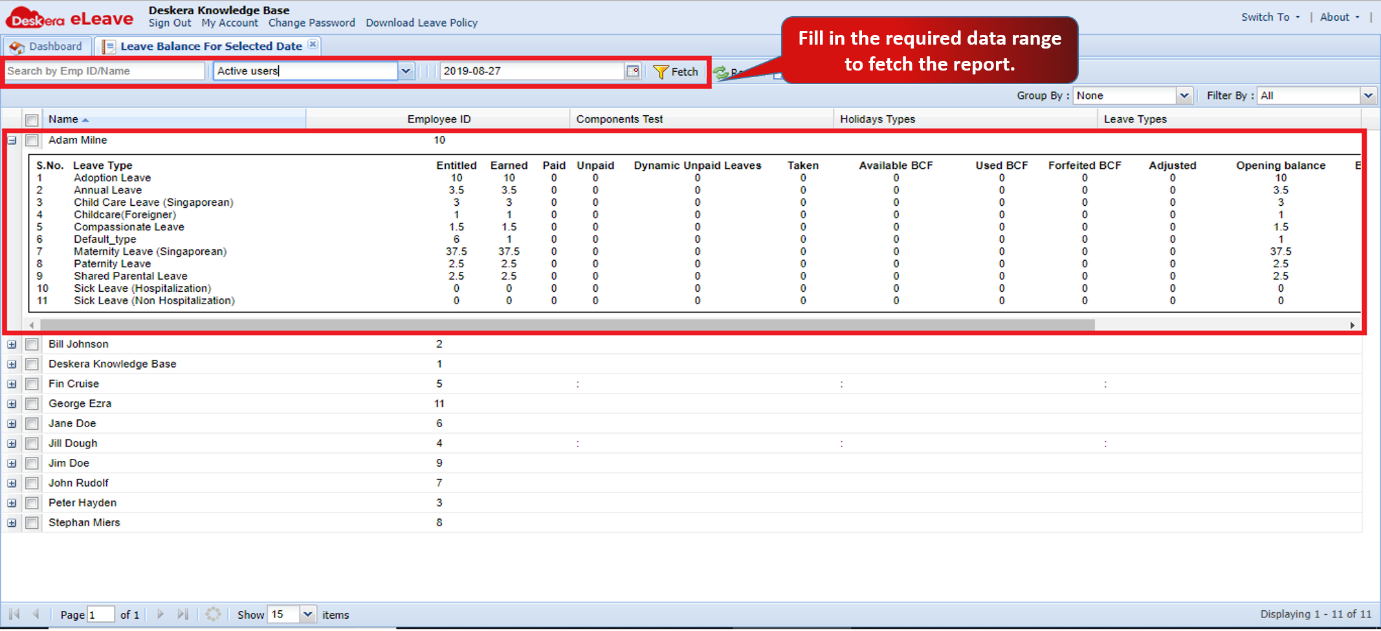
Task: Tick the checkbox for George Ezra
Action: [x=32, y=404]
